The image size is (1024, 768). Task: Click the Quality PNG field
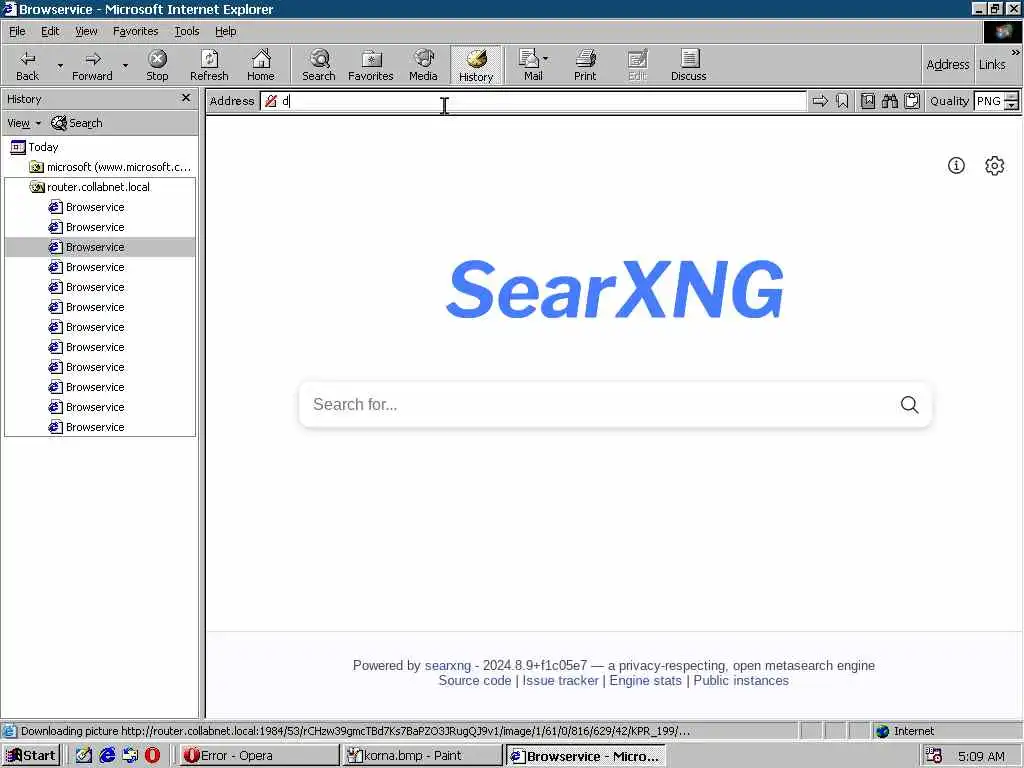[988, 101]
